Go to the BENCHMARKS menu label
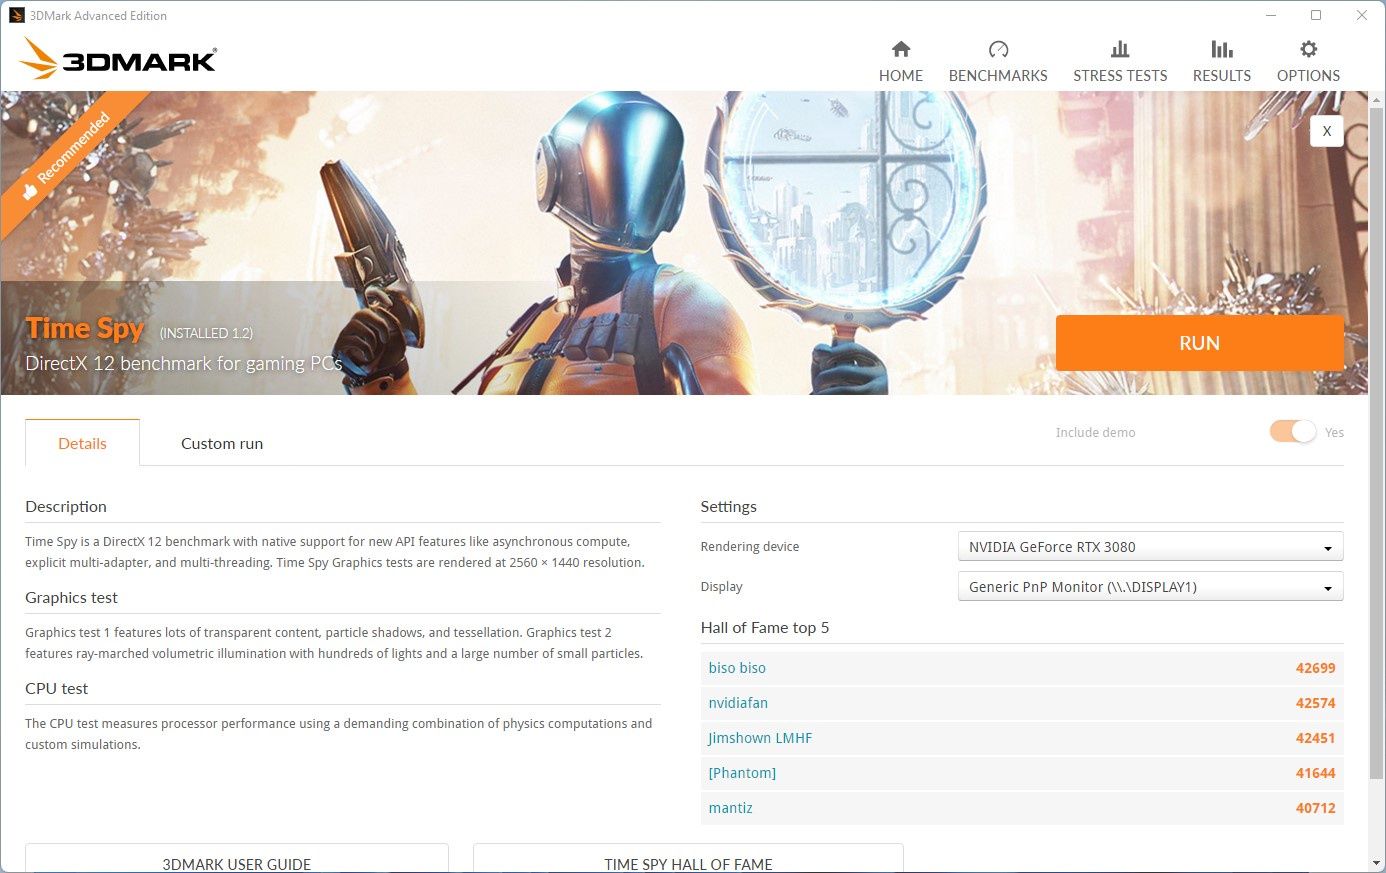1386x873 pixels. (x=998, y=75)
